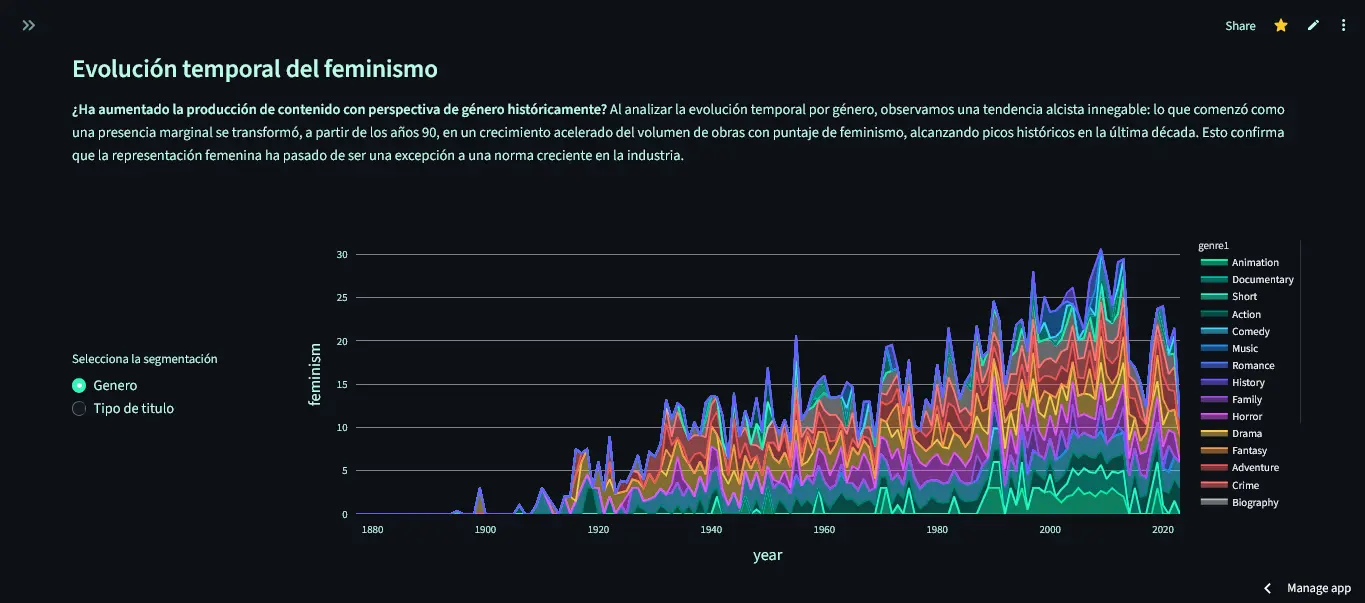This screenshot has height=603, width=1365.
Task: Toggle Animation series in the legend
Action: tap(1254, 263)
